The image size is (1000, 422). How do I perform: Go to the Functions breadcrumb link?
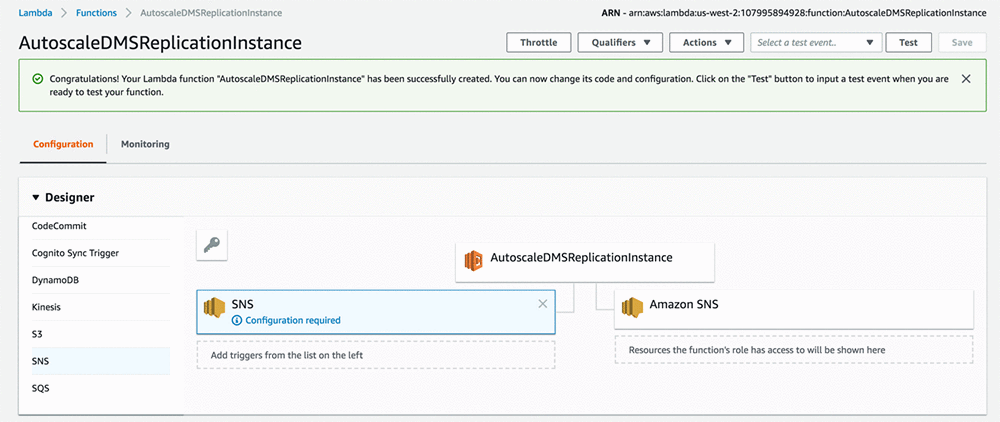(97, 13)
